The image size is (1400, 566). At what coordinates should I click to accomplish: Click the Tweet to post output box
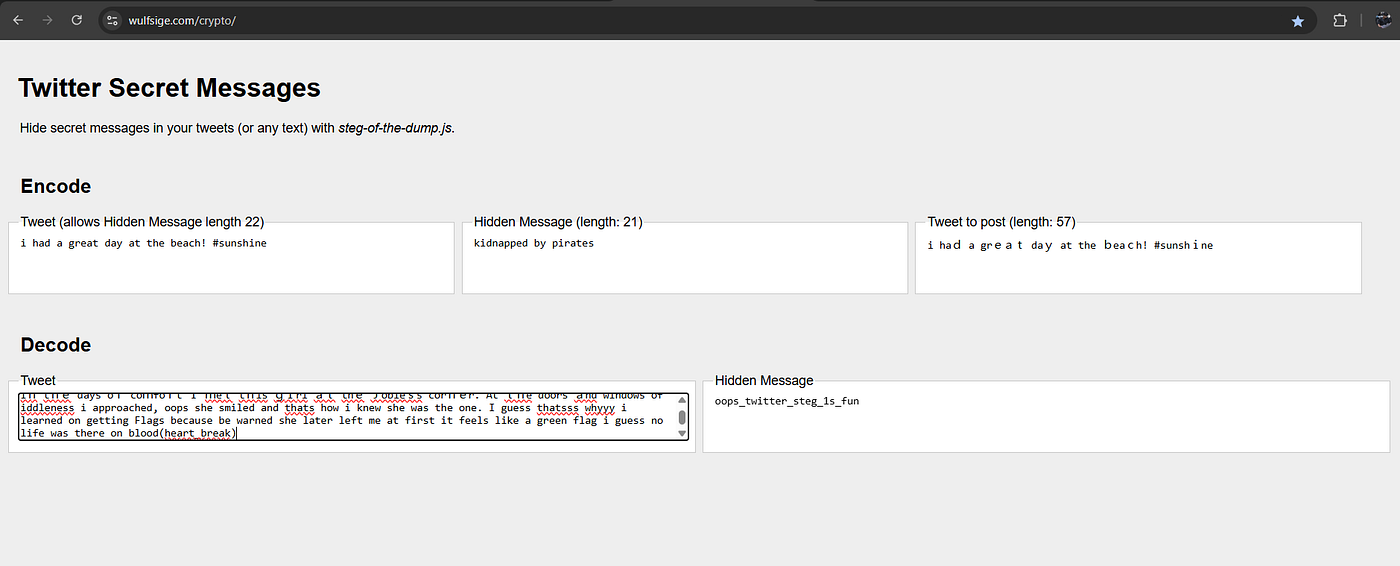(x=1138, y=258)
